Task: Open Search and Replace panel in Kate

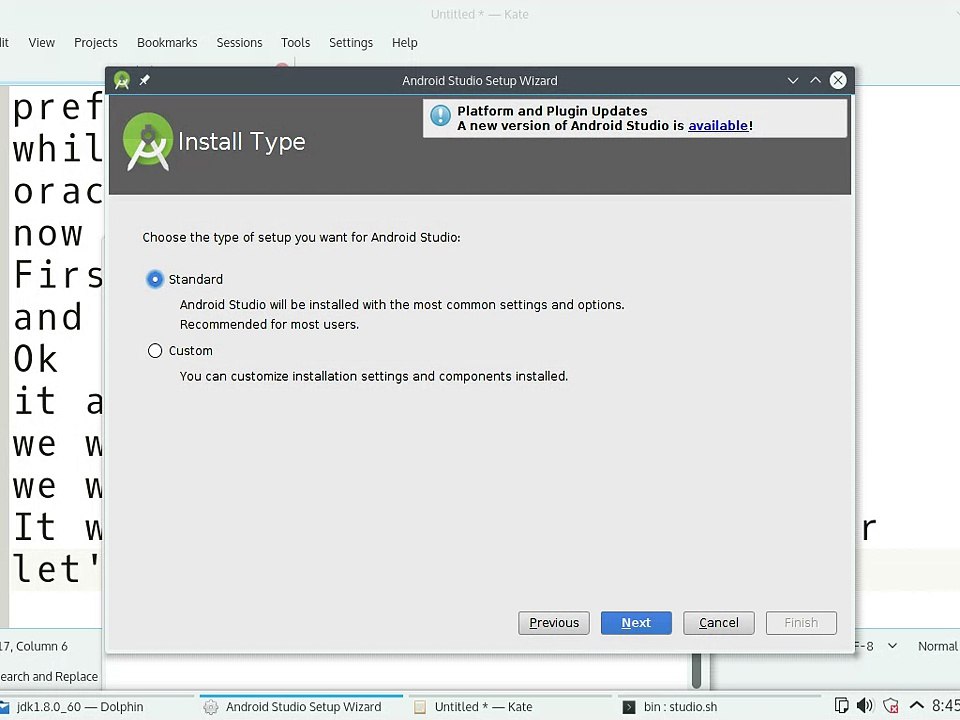Action: pos(49,677)
